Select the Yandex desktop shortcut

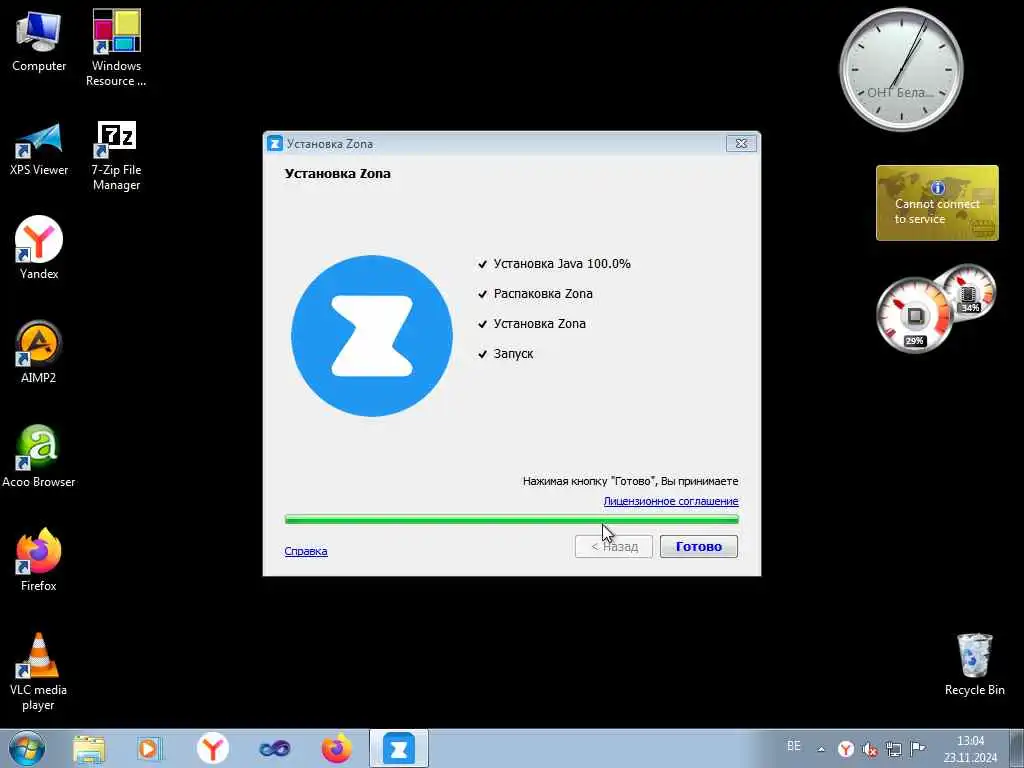39,248
